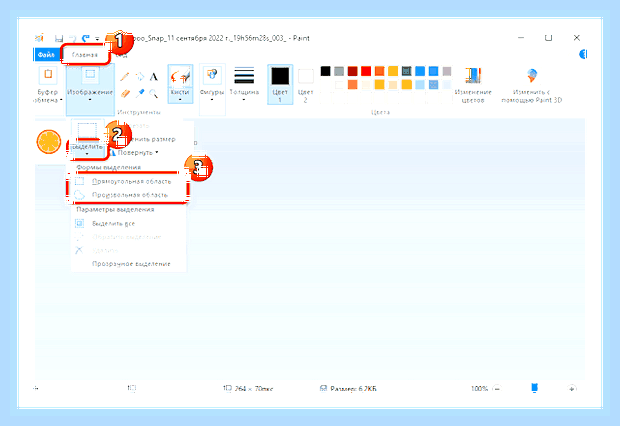Open the Фигуры shapes dropdown
Screen dimensions: 620x426
pos(212,89)
